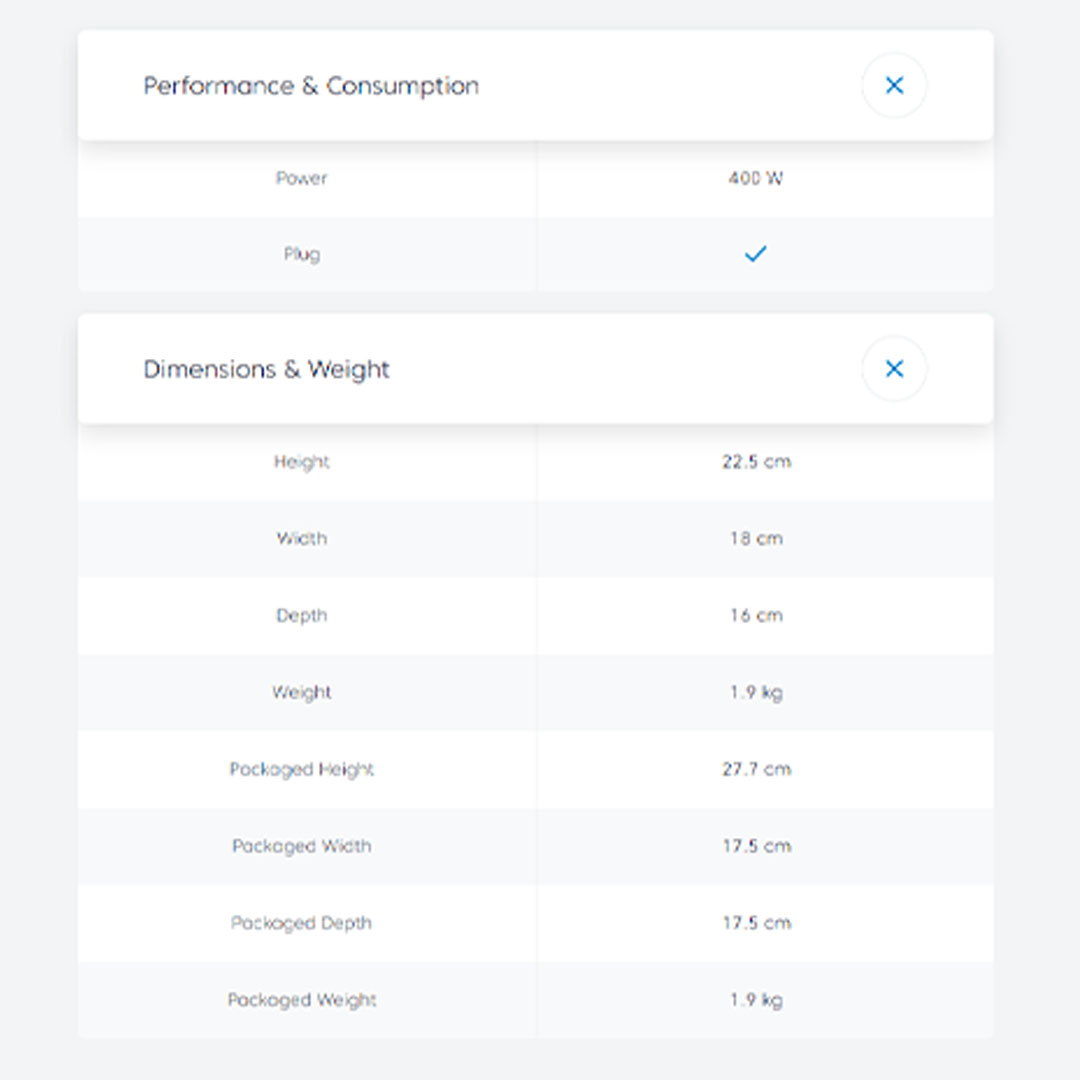1080x1080 pixels.
Task: Select the Packaged Weight label
Action: (x=301, y=1000)
